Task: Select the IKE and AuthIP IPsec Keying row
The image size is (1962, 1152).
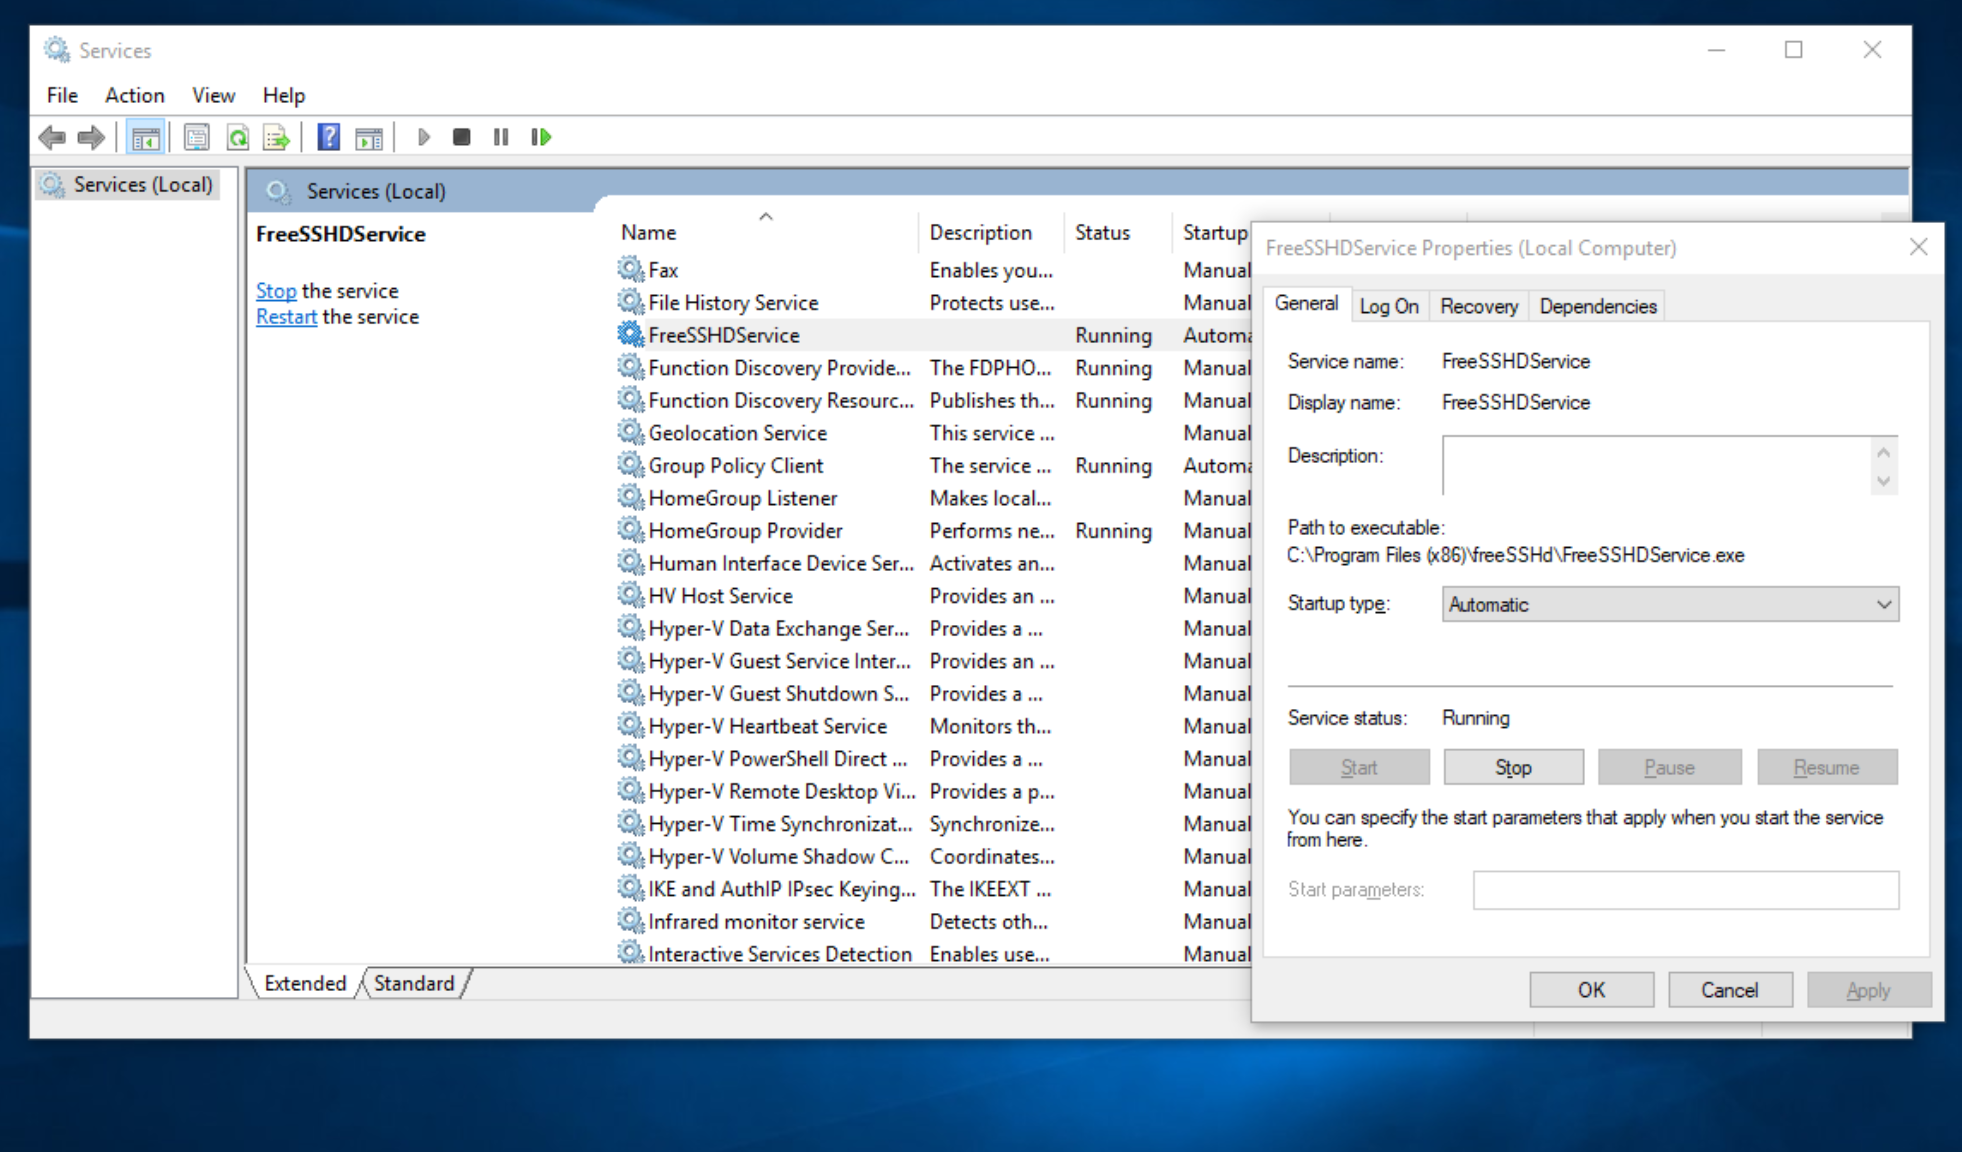Action: 931,889
